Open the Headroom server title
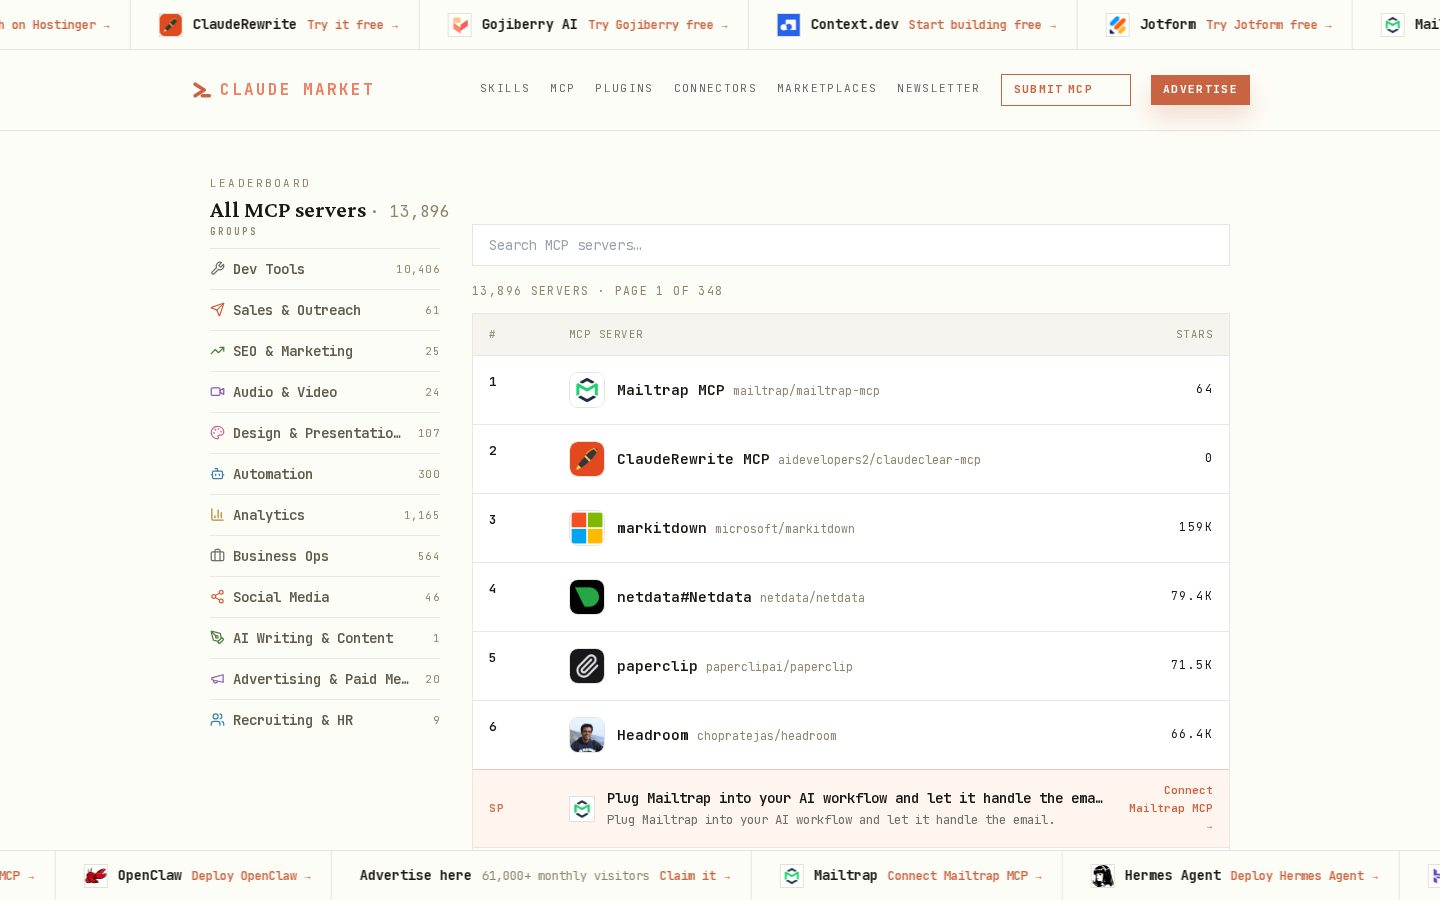The width and height of the screenshot is (1440, 900). pos(653,735)
